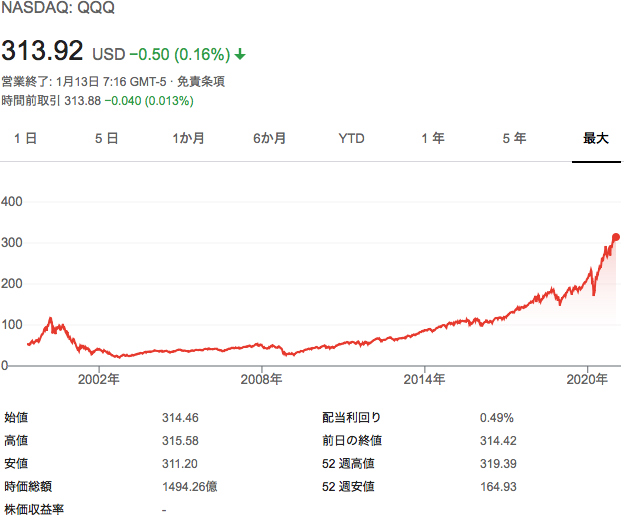
Task: Click the 営業終了 timestamp text
Action: point(84,82)
